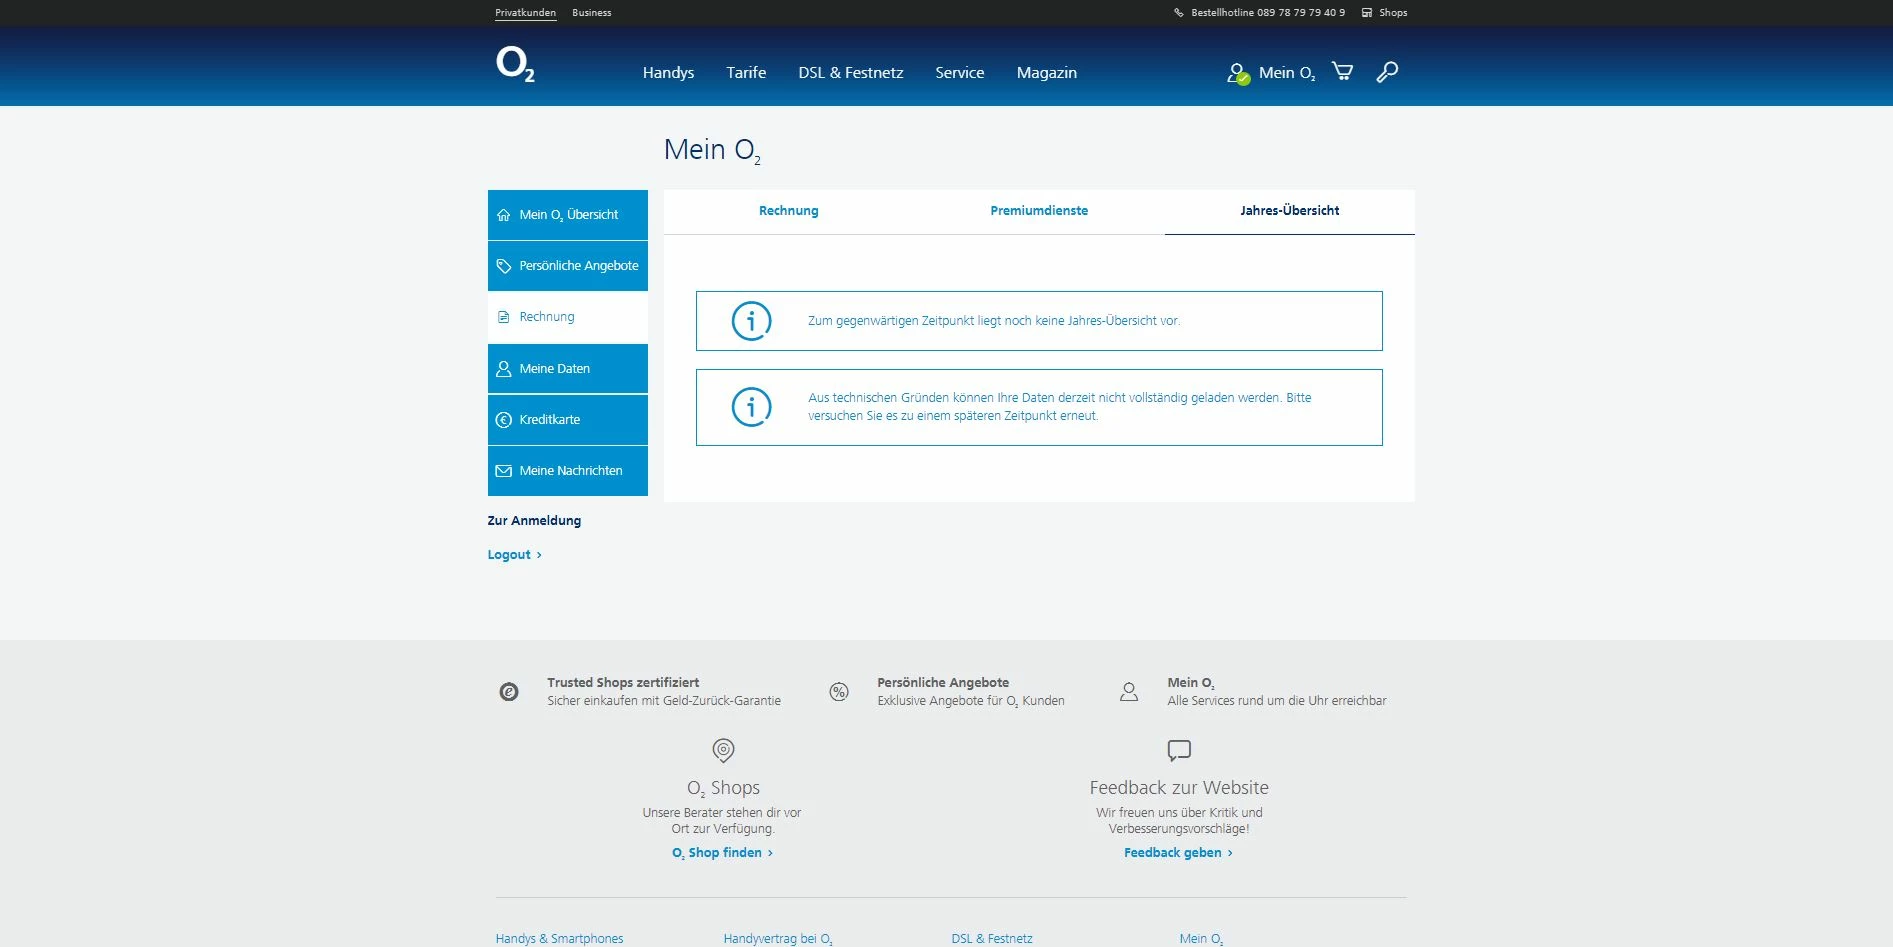Switch to the Premiumdienste tab

coord(1039,211)
